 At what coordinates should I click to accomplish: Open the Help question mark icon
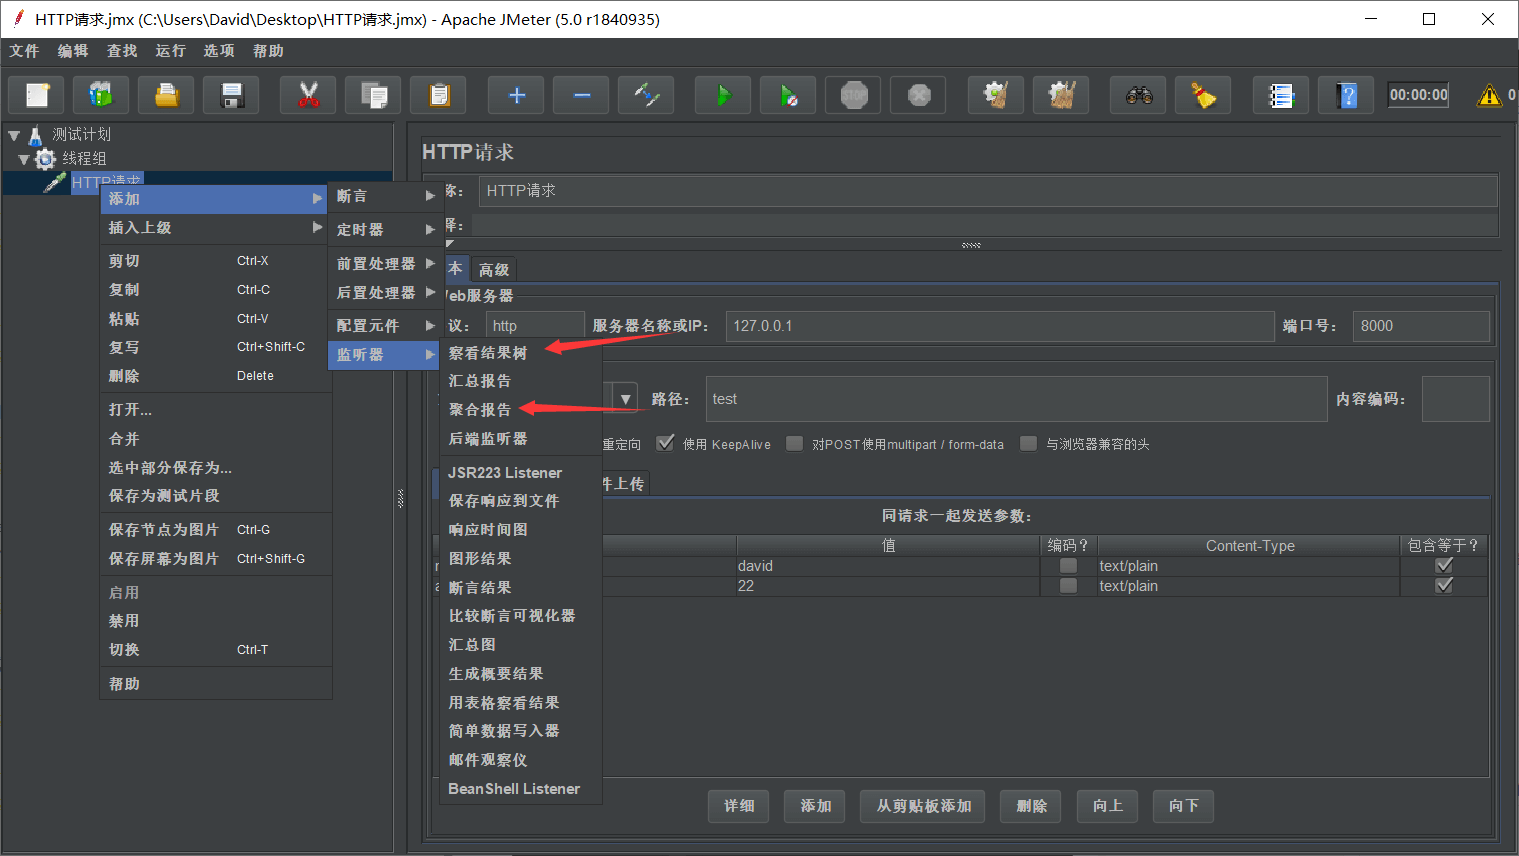pos(1346,95)
